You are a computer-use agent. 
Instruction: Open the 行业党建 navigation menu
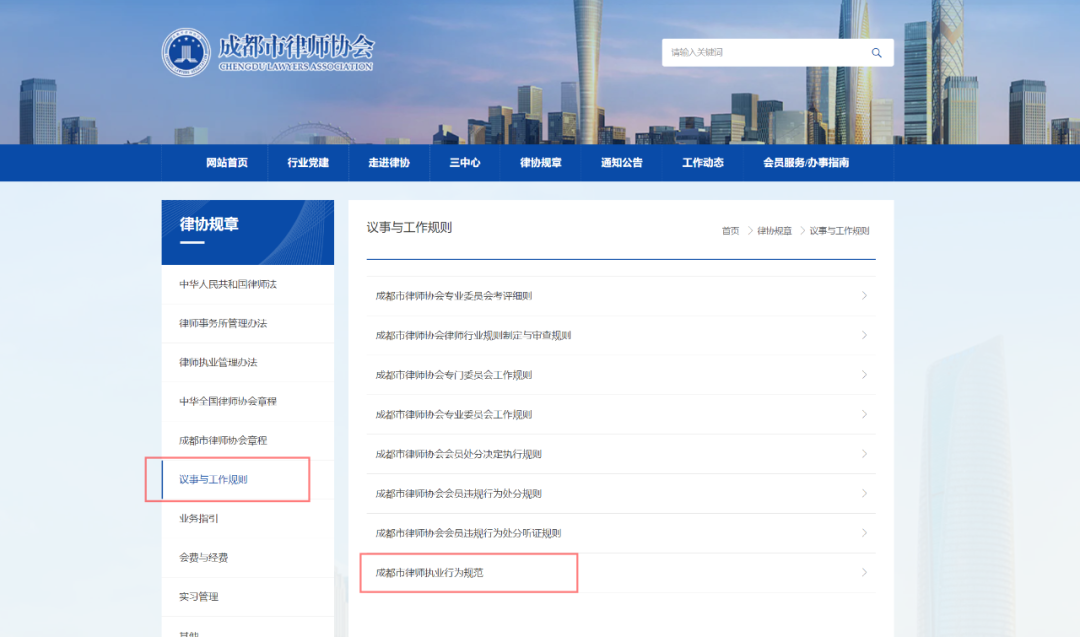[x=308, y=162]
